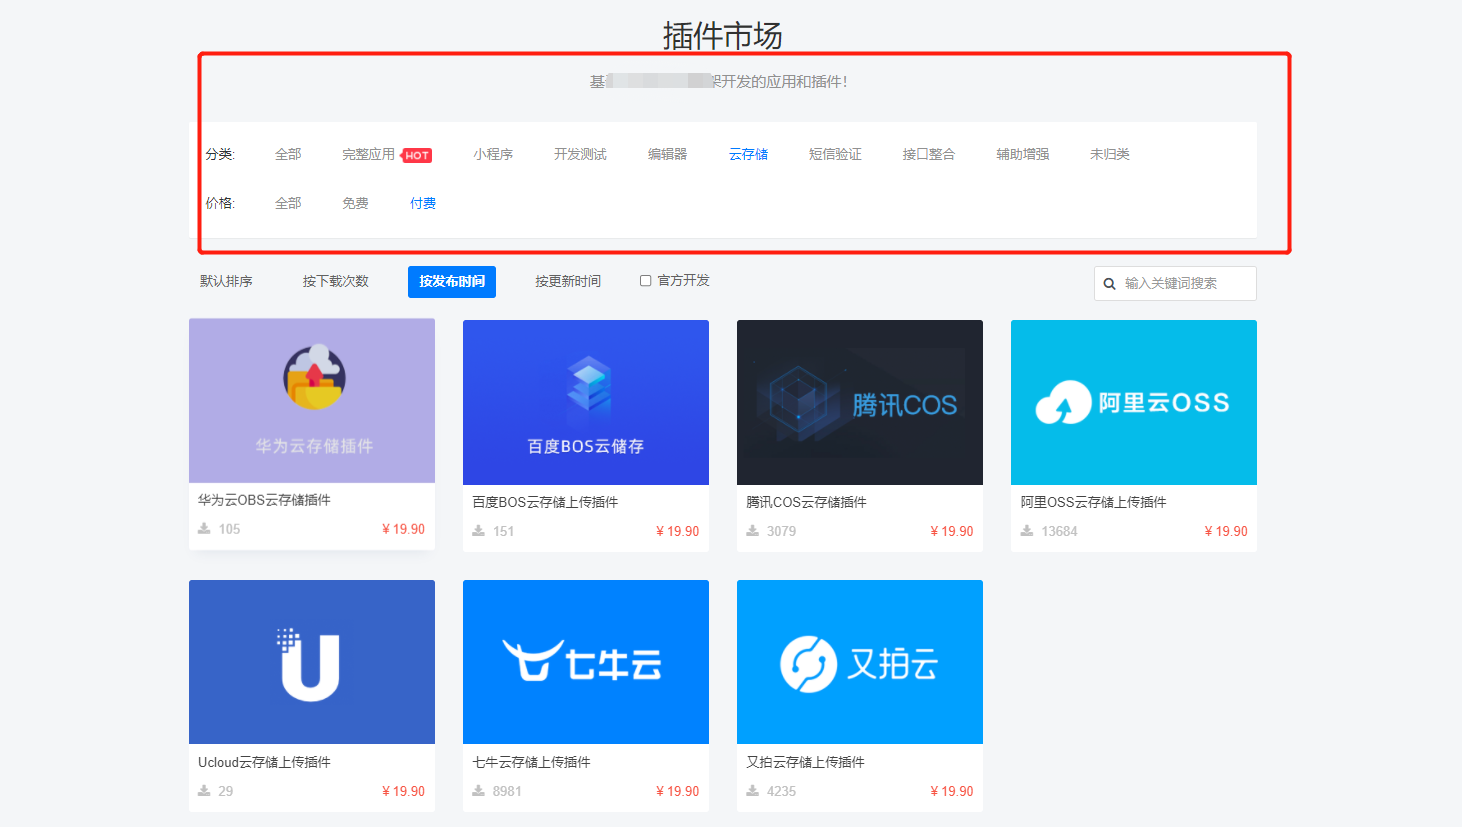This screenshot has width=1462, height=827.
Task: Open 又拍云存储上传插件 title link
Action: 805,762
